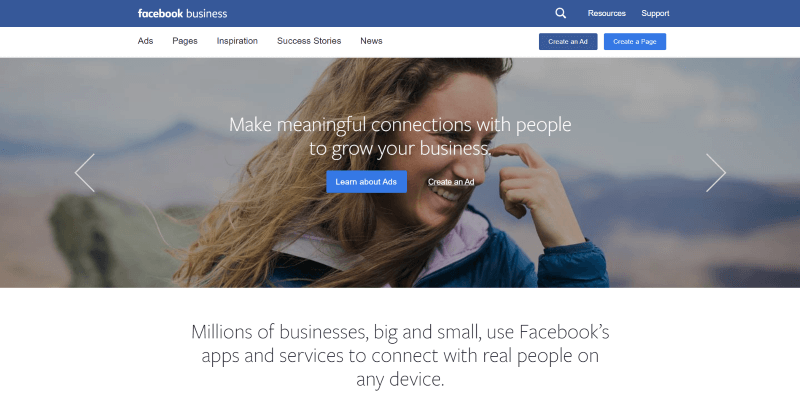Click the empty area of the blue header bar

click(x=388, y=13)
